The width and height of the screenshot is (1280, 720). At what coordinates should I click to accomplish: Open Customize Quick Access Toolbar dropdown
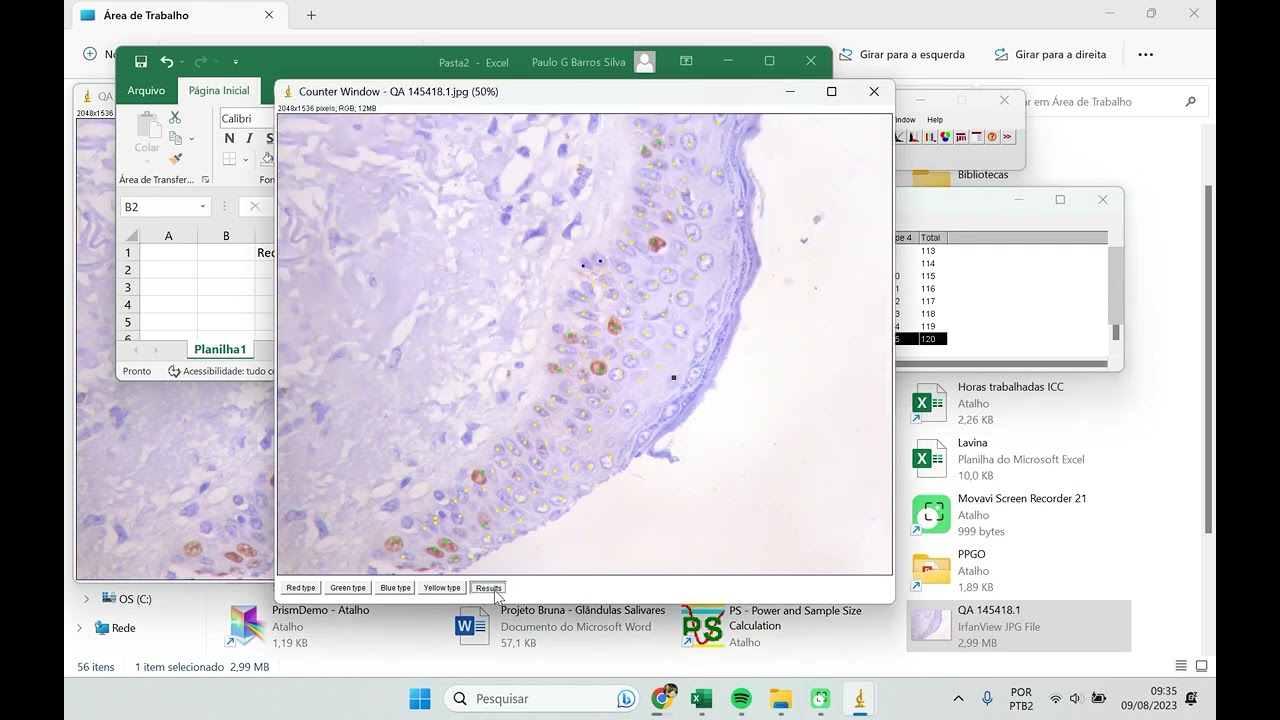236,62
